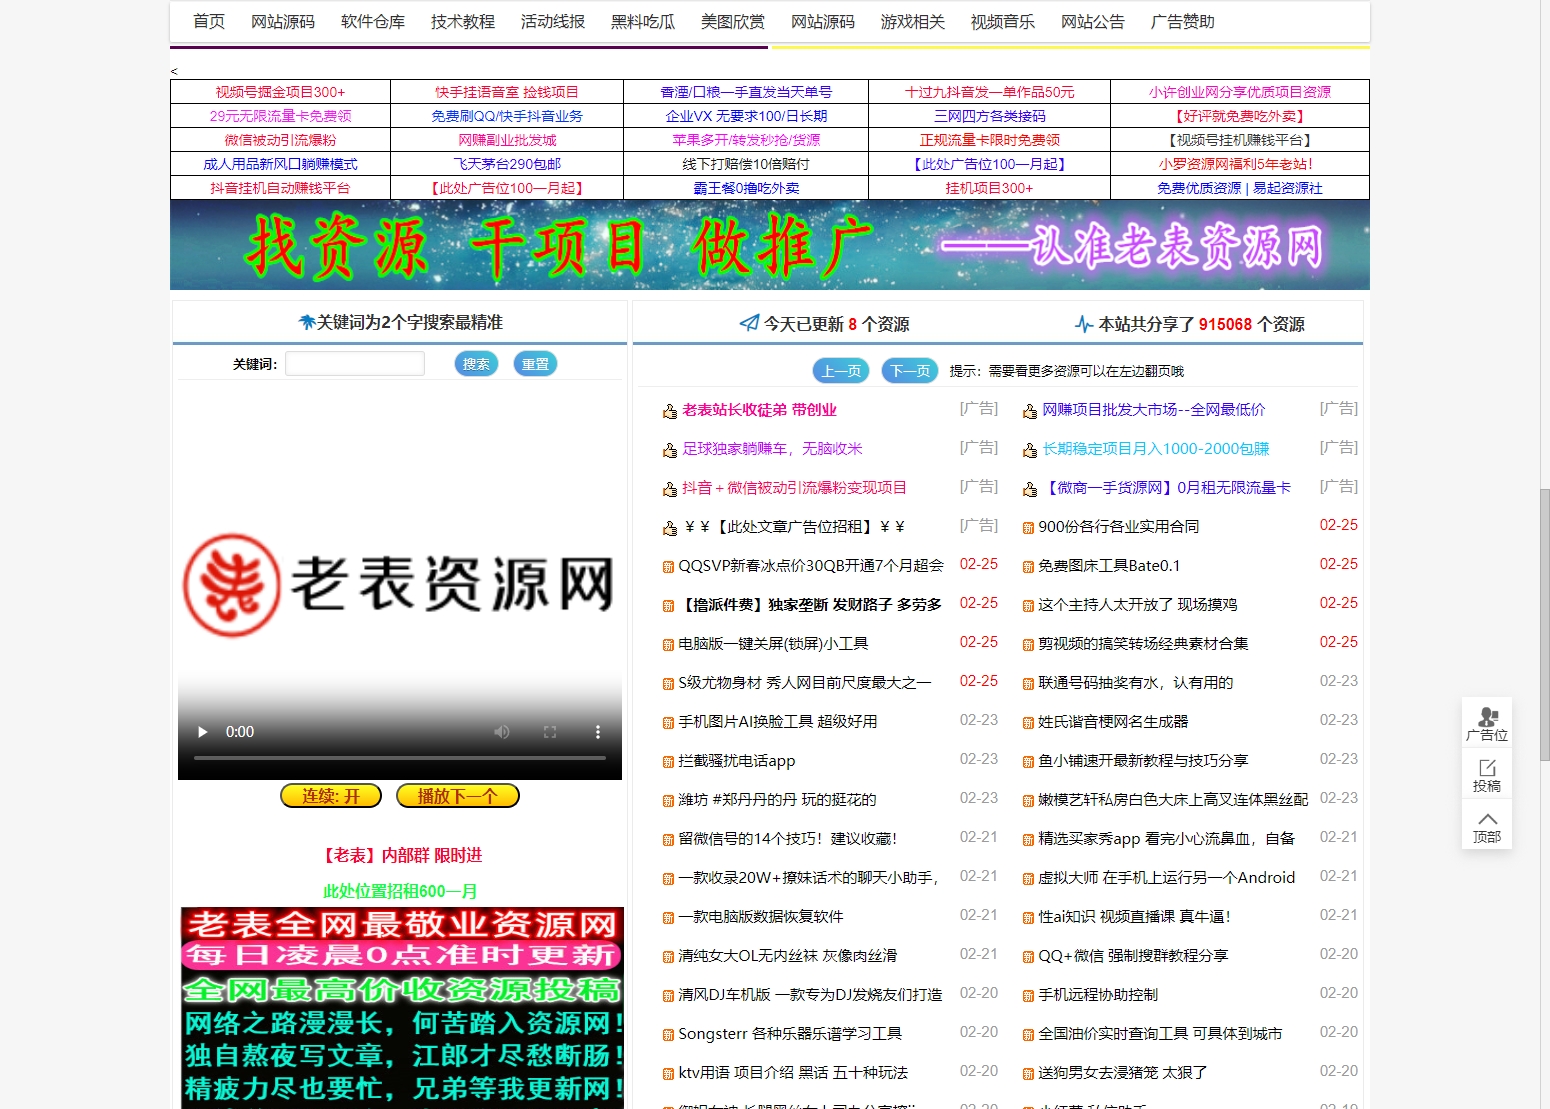This screenshot has width=1550, height=1109.
Task: Open 广告赞助 menu item
Action: 1183,21
